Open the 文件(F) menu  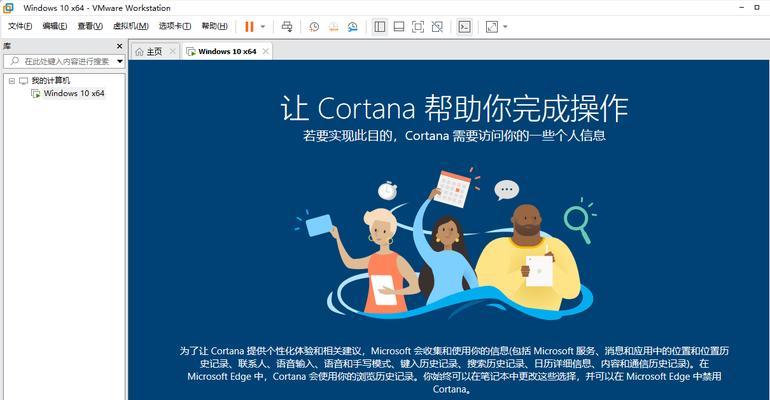[x=20, y=26]
